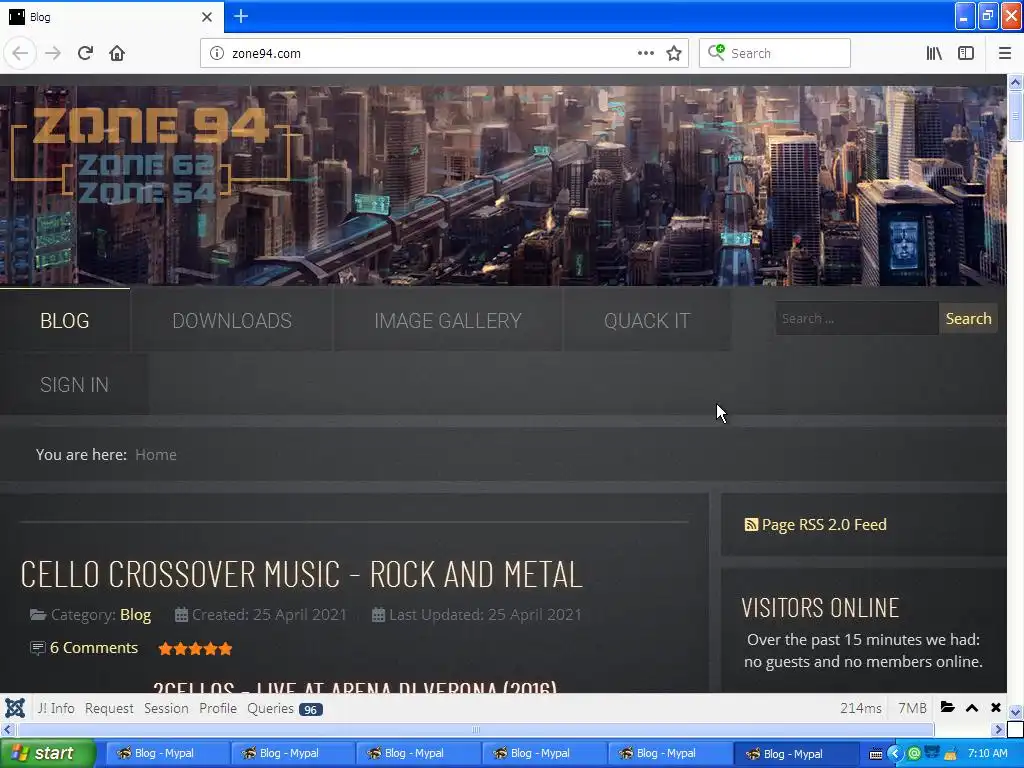1024x768 pixels.
Task: Open the BLOG navigation item
Action: [65, 320]
